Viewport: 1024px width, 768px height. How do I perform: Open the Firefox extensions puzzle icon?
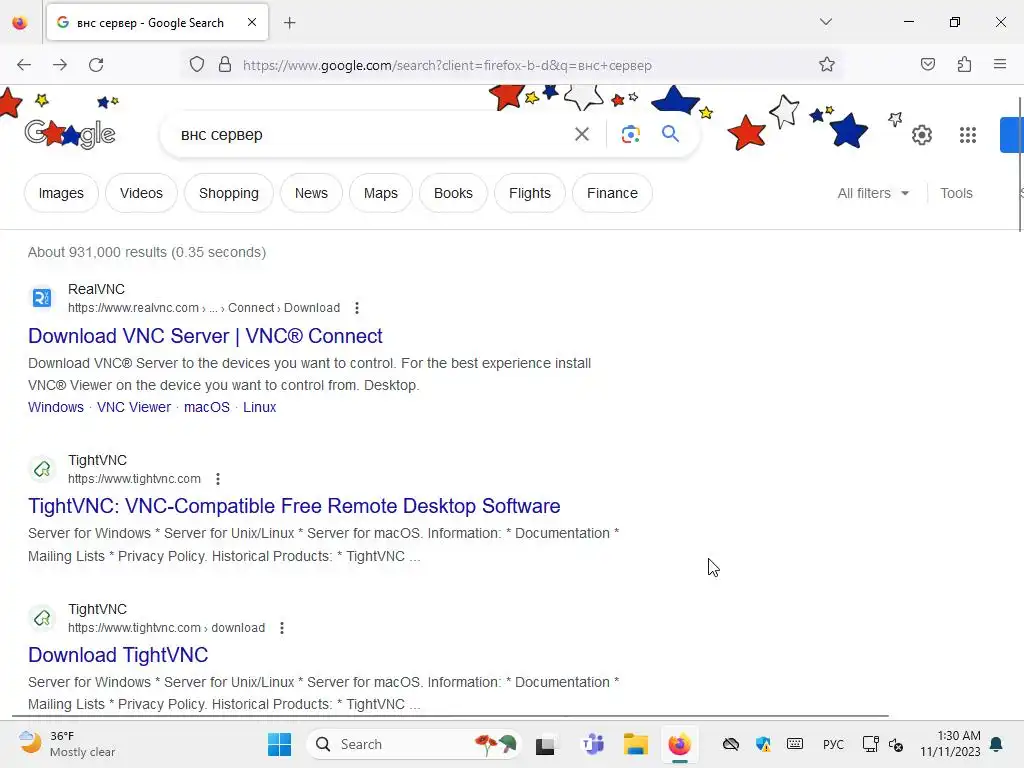click(x=964, y=65)
